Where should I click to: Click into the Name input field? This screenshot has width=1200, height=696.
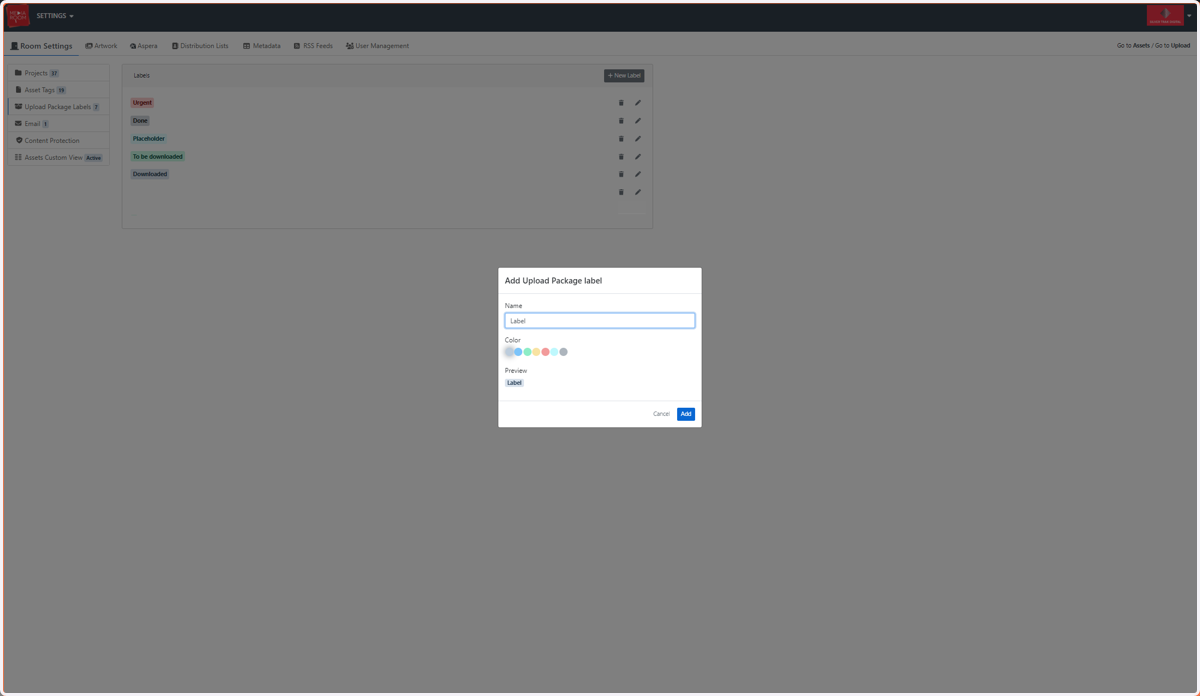tap(600, 321)
